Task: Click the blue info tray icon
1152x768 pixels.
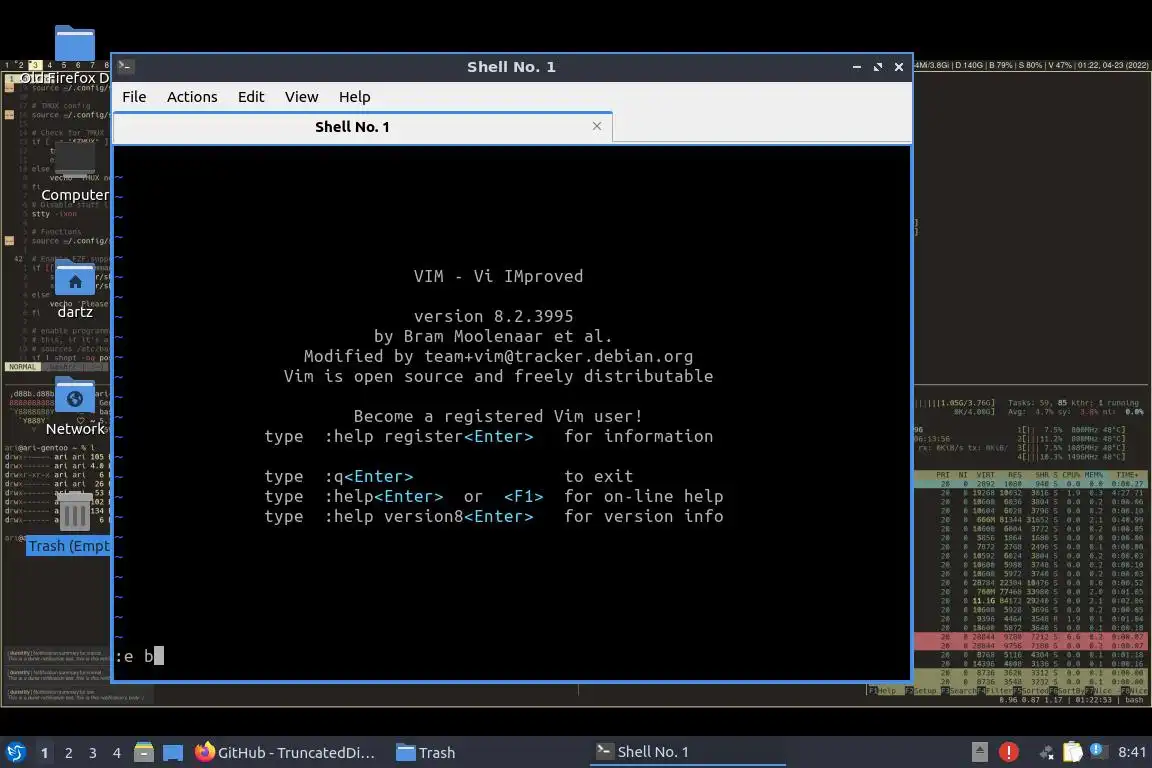Action: [1097, 750]
